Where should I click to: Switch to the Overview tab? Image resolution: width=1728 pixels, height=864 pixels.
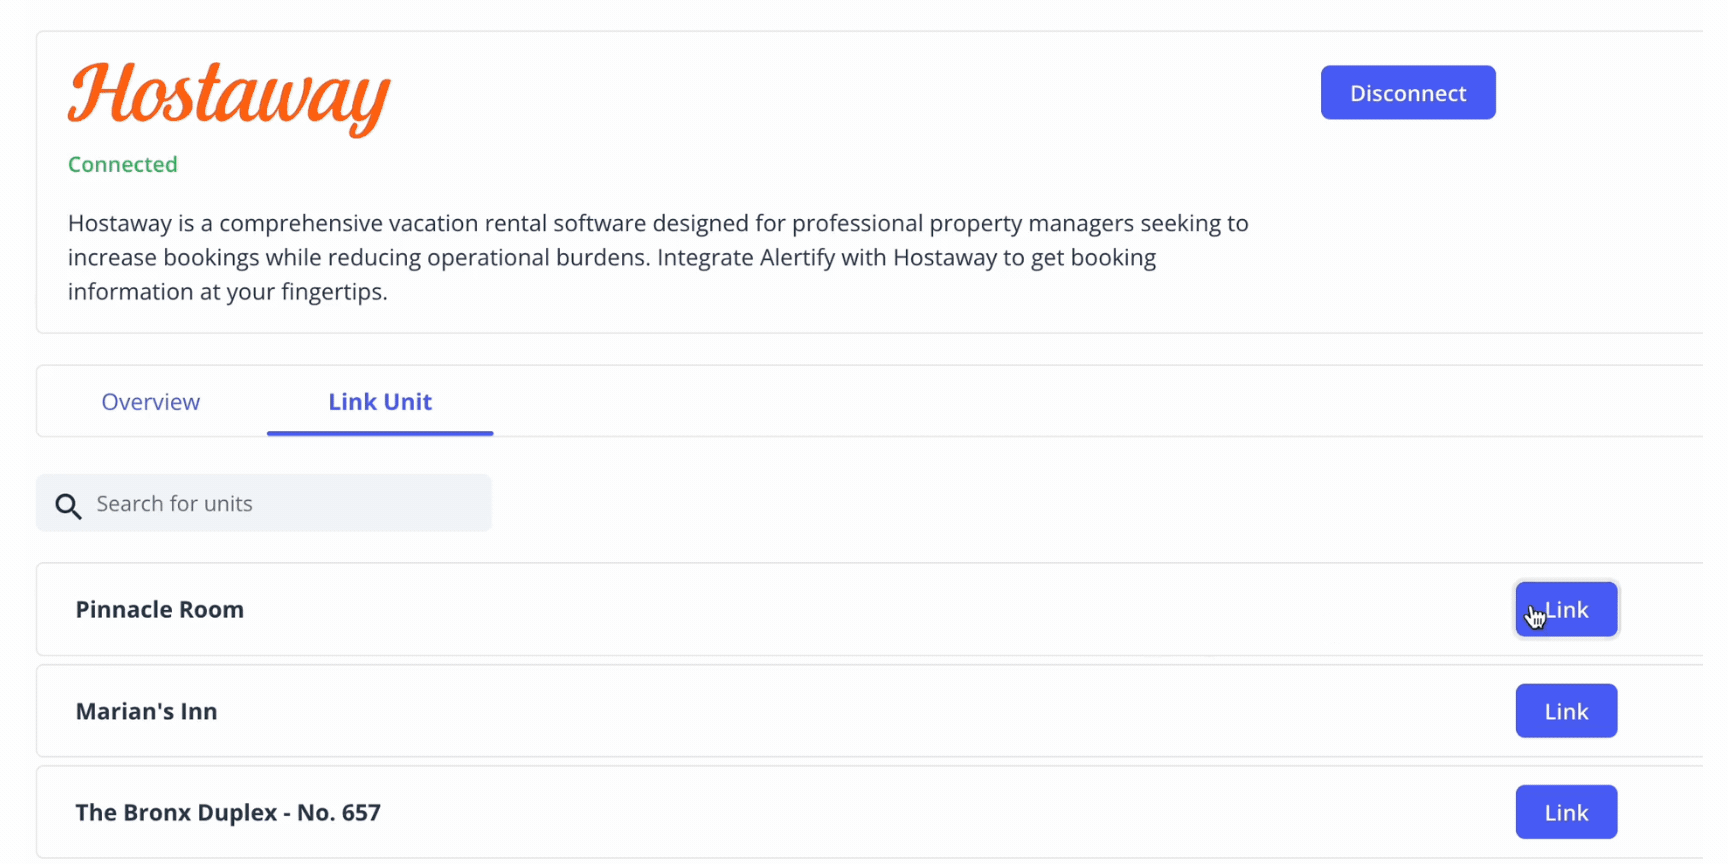pos(150,402)
